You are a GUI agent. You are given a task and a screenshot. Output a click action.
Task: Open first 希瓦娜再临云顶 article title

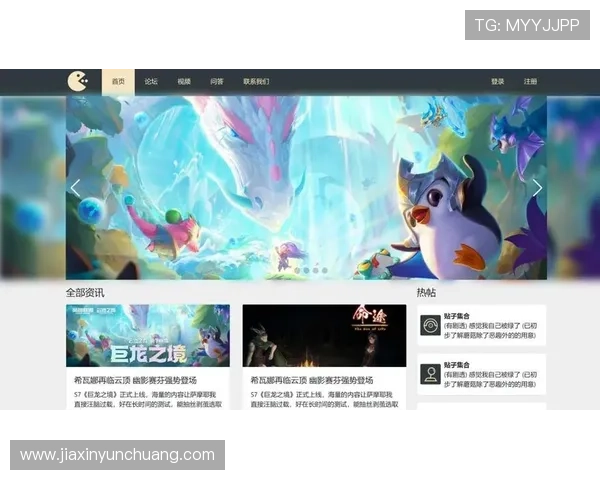(132, 381)
